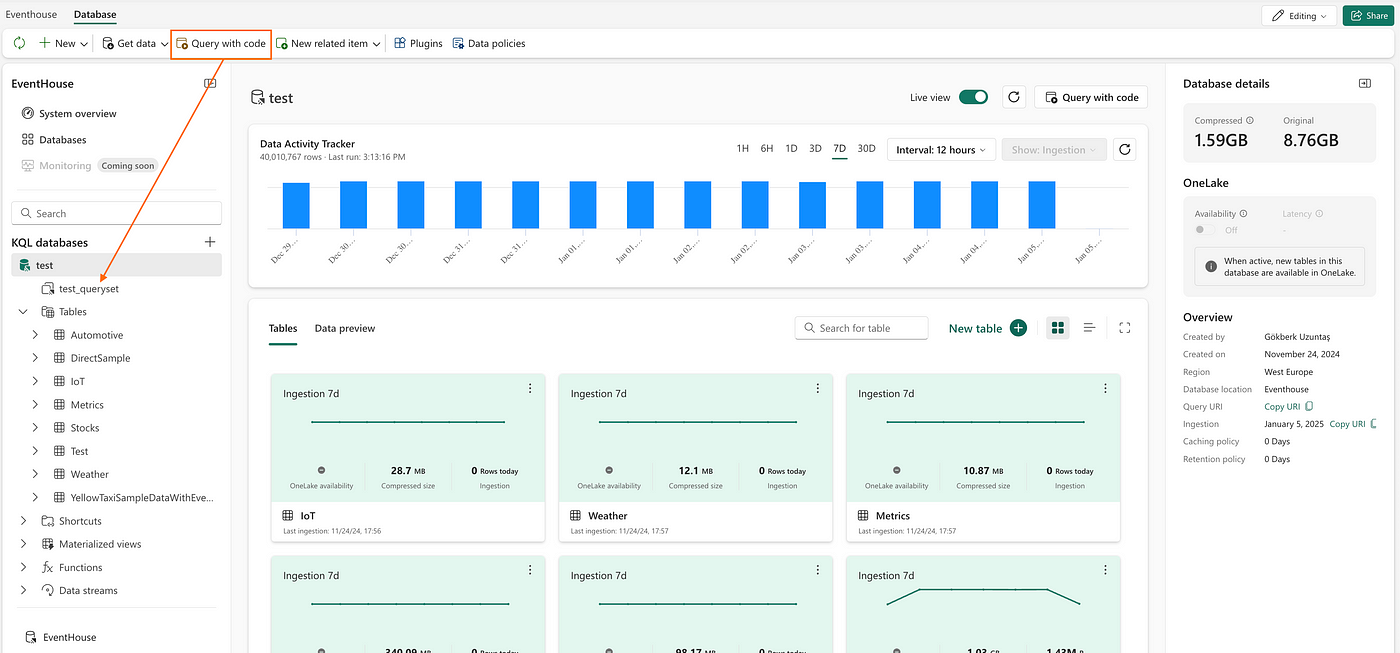Open more options on the Metrics card

[1105, 388]
